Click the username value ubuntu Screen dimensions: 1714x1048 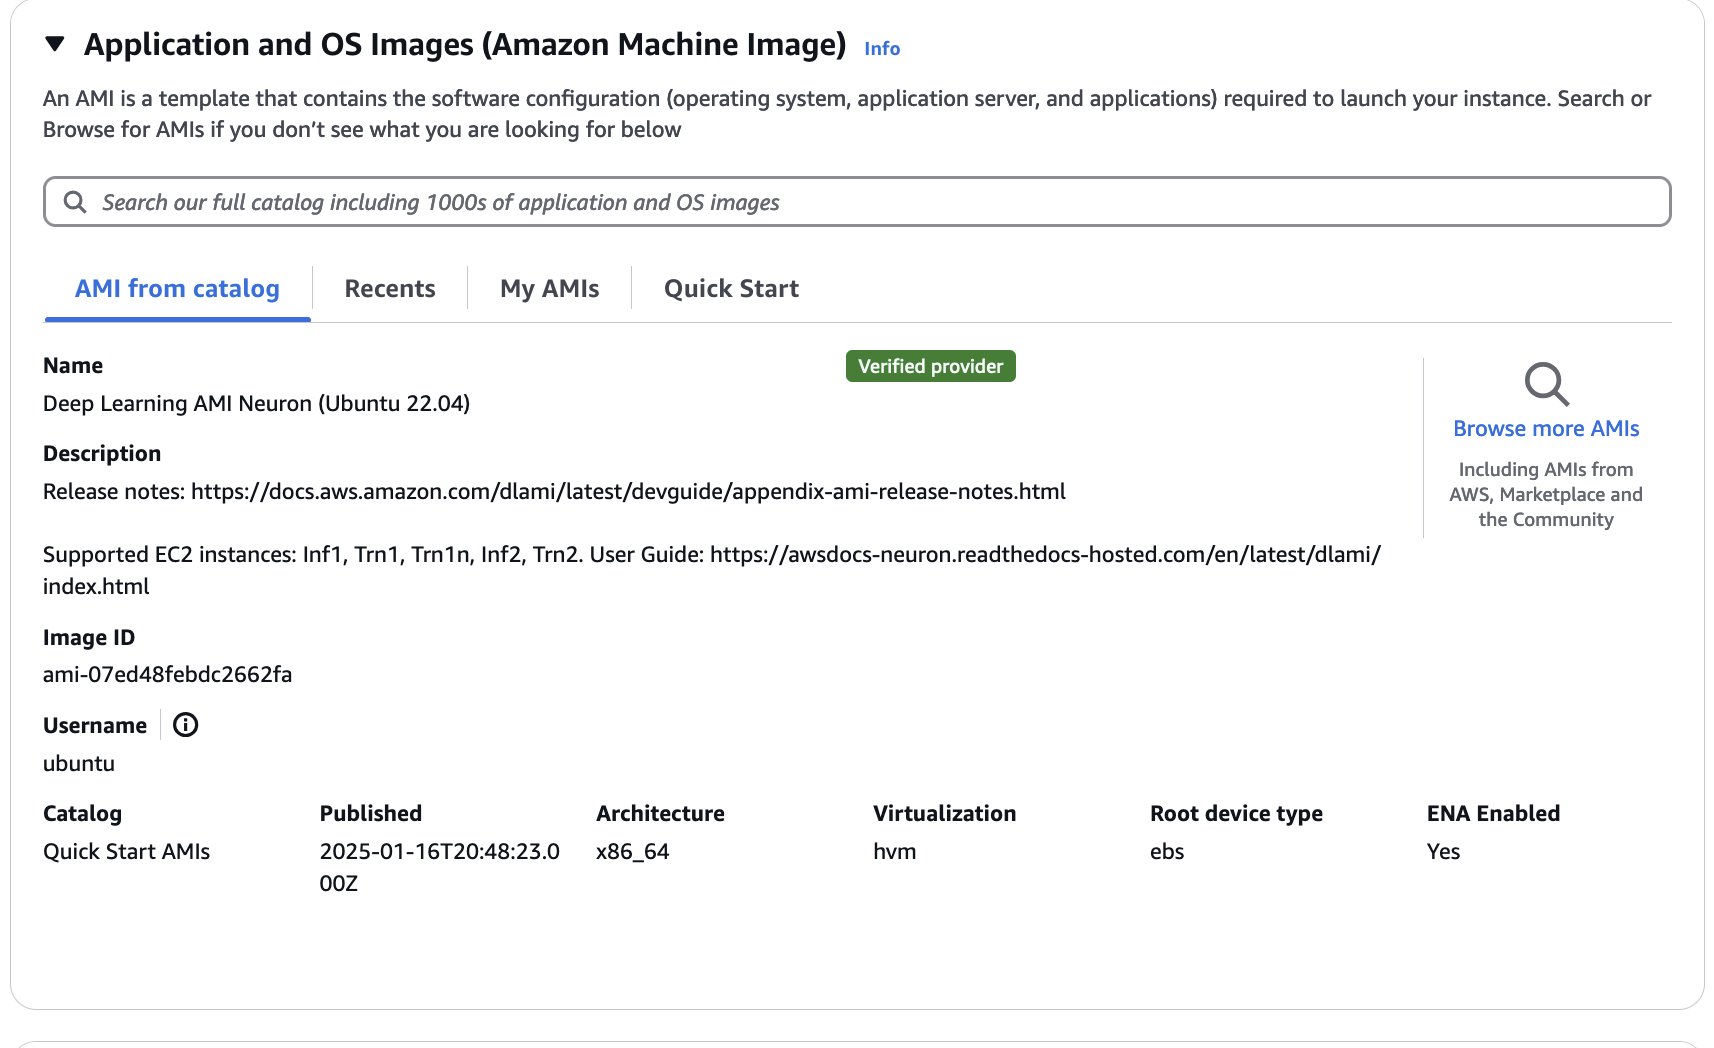click(x=79, y=764)
